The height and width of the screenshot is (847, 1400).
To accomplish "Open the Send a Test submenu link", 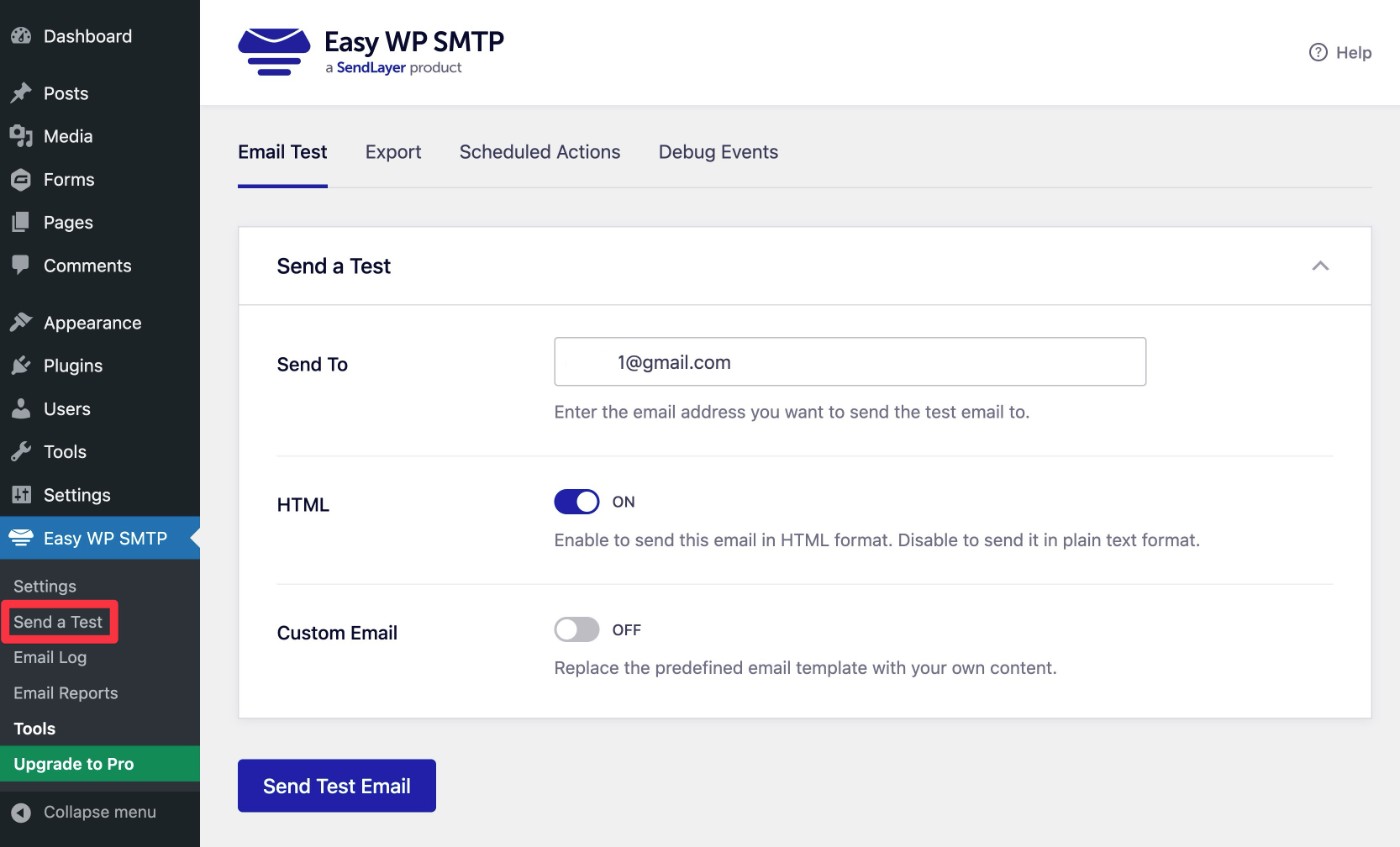I will (58, 622).
